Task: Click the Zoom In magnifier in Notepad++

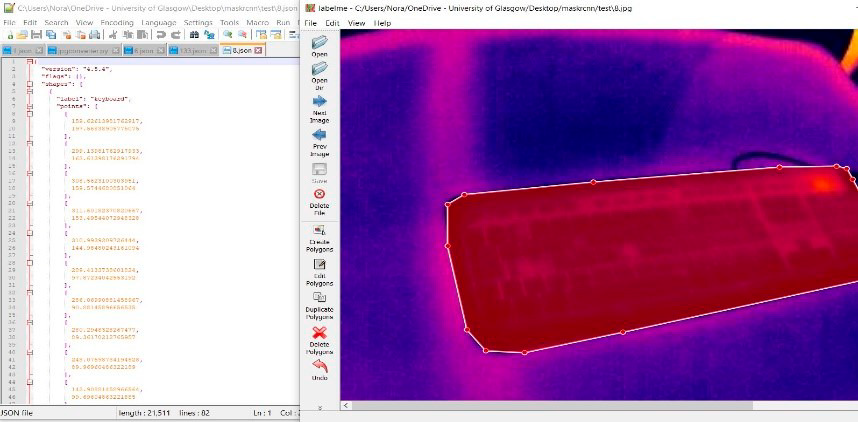Action: (228, 34)
